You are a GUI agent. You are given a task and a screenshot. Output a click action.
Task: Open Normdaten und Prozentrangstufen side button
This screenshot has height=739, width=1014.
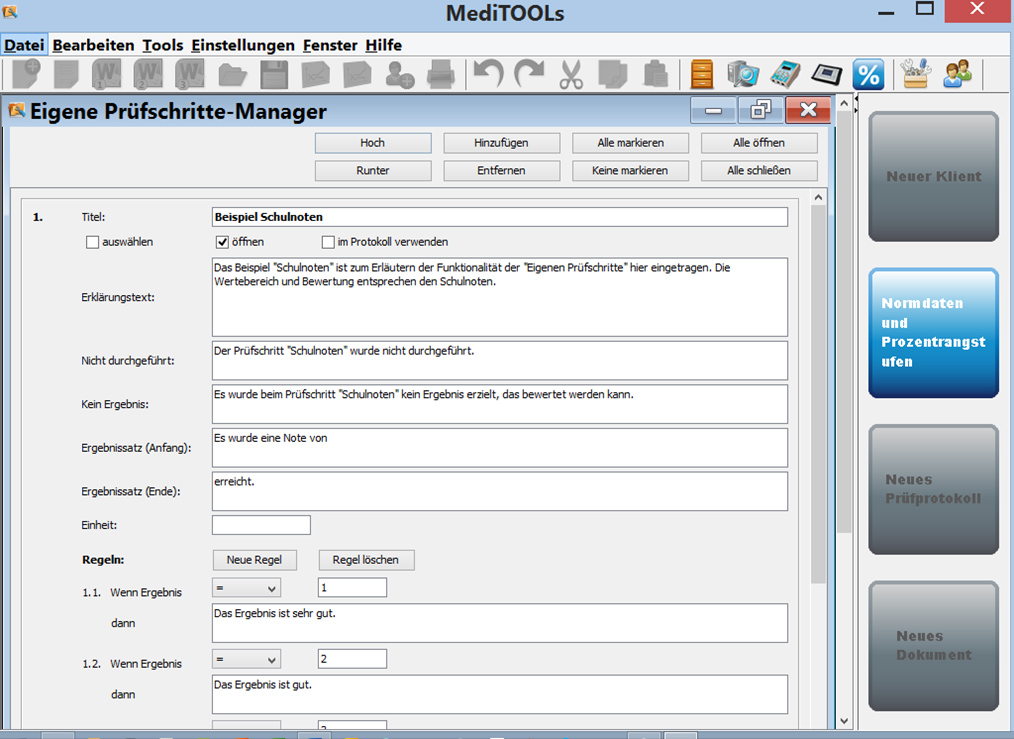click(x=934, y=333)
